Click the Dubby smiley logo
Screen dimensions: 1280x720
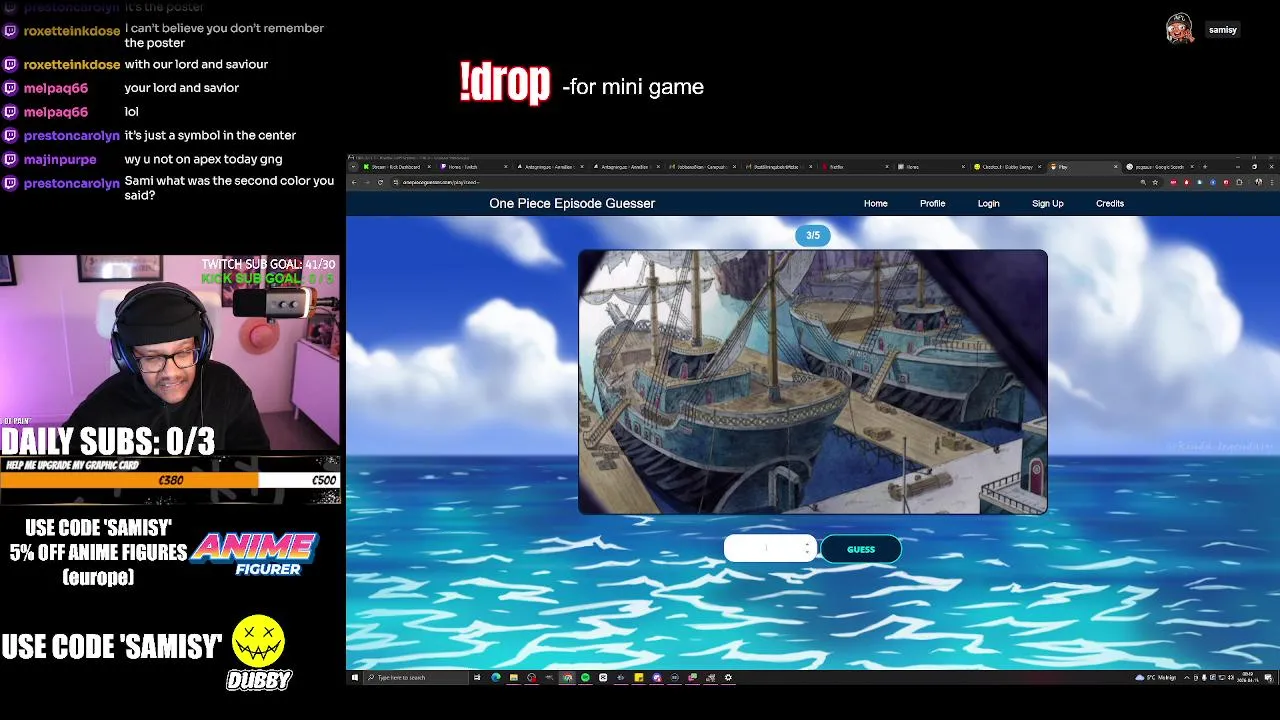tap(258, 641)
